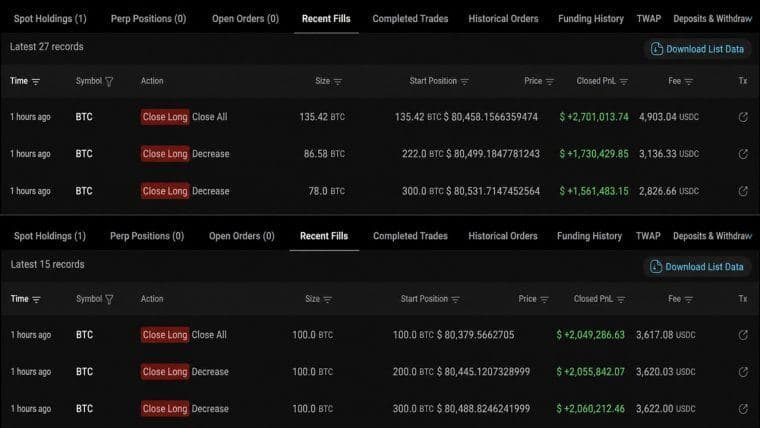
Task: Click Time sort icon in 27-records table
Action: click(36, 81)
